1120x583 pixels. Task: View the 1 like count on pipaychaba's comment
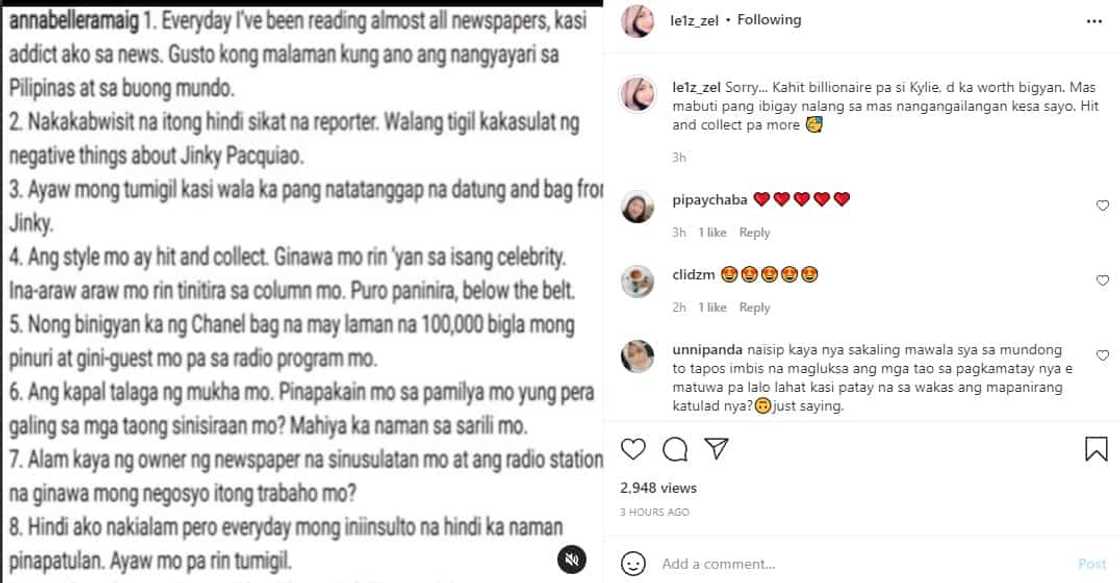pyautogui.click(x=712, y=232)
